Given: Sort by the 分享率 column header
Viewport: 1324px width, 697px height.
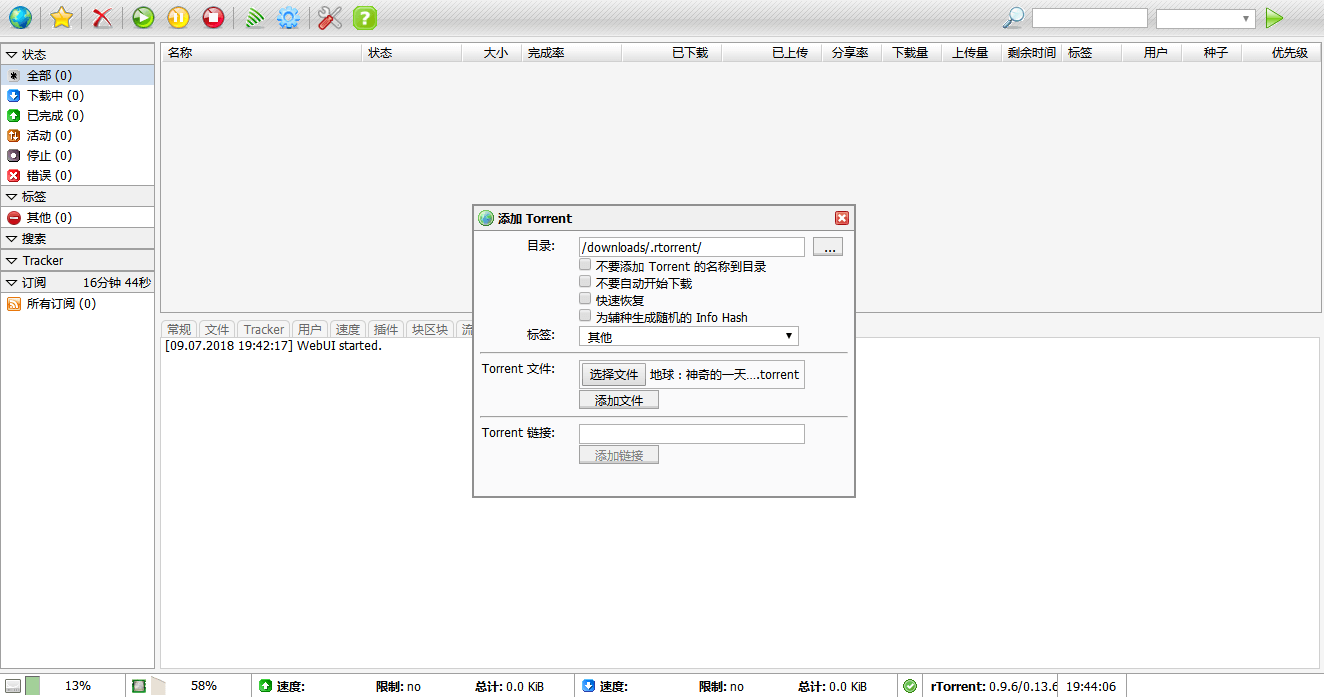Looking at the screenshot, I should pos(851,53).
